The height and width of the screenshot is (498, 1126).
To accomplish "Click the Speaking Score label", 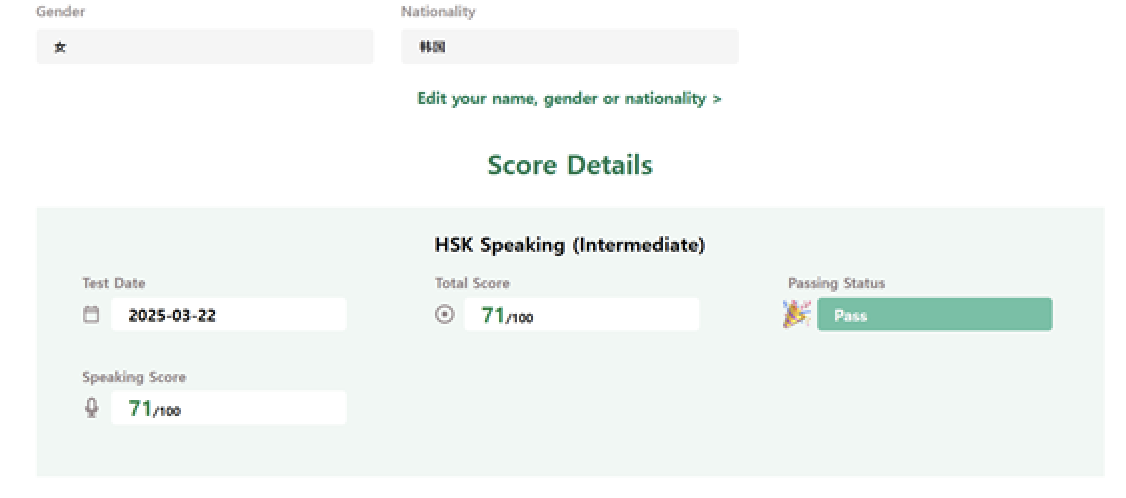I will pos(134,377).
